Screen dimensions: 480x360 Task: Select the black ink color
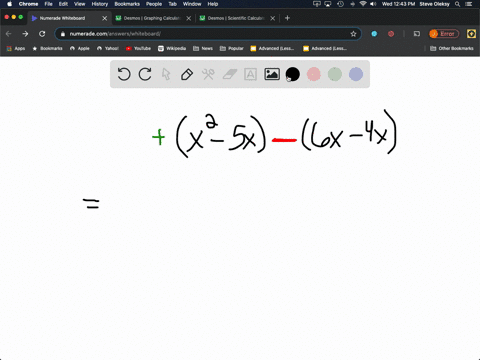point(293,74)
